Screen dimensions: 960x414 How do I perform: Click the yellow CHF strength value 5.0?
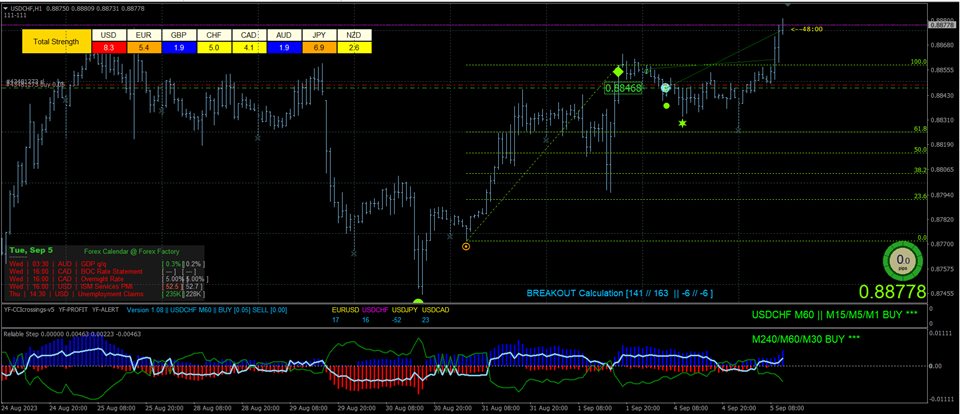click(214, 47)
